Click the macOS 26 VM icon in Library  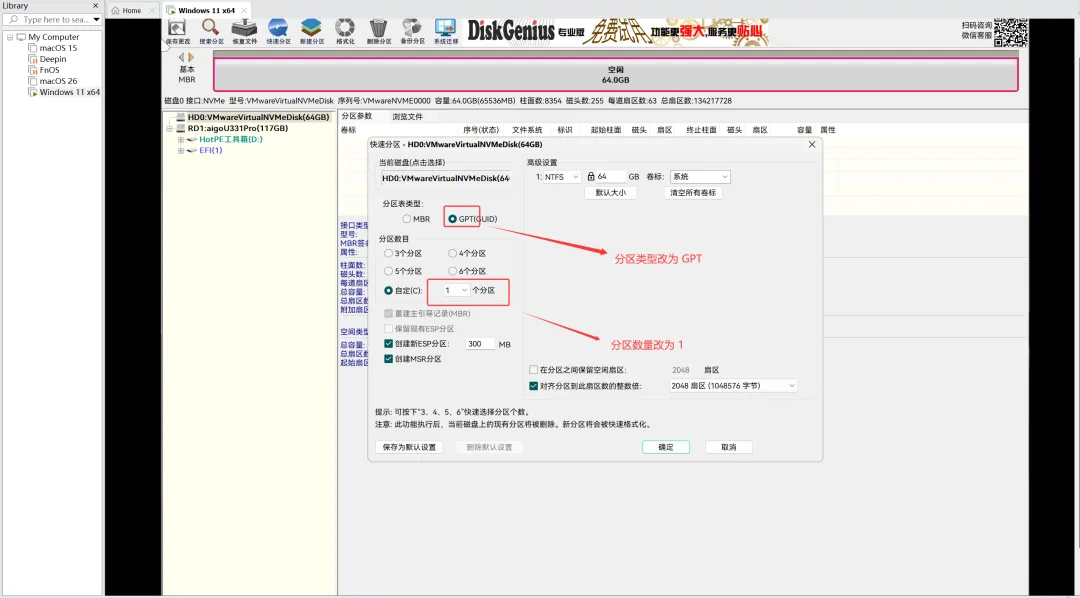(32, 81)
